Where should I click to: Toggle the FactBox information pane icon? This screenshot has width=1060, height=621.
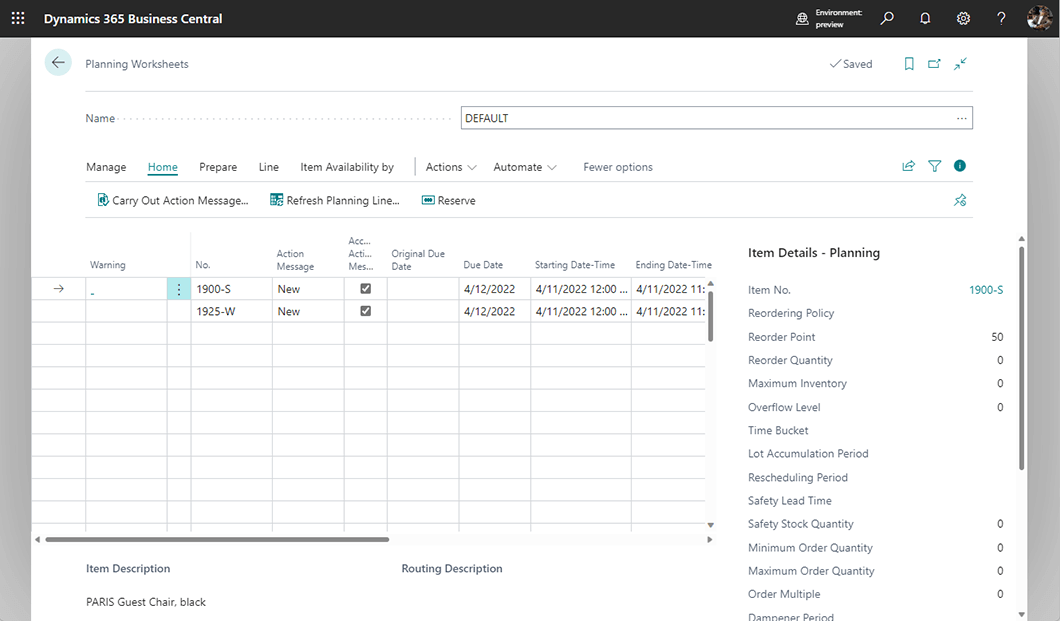click(960, 166)
